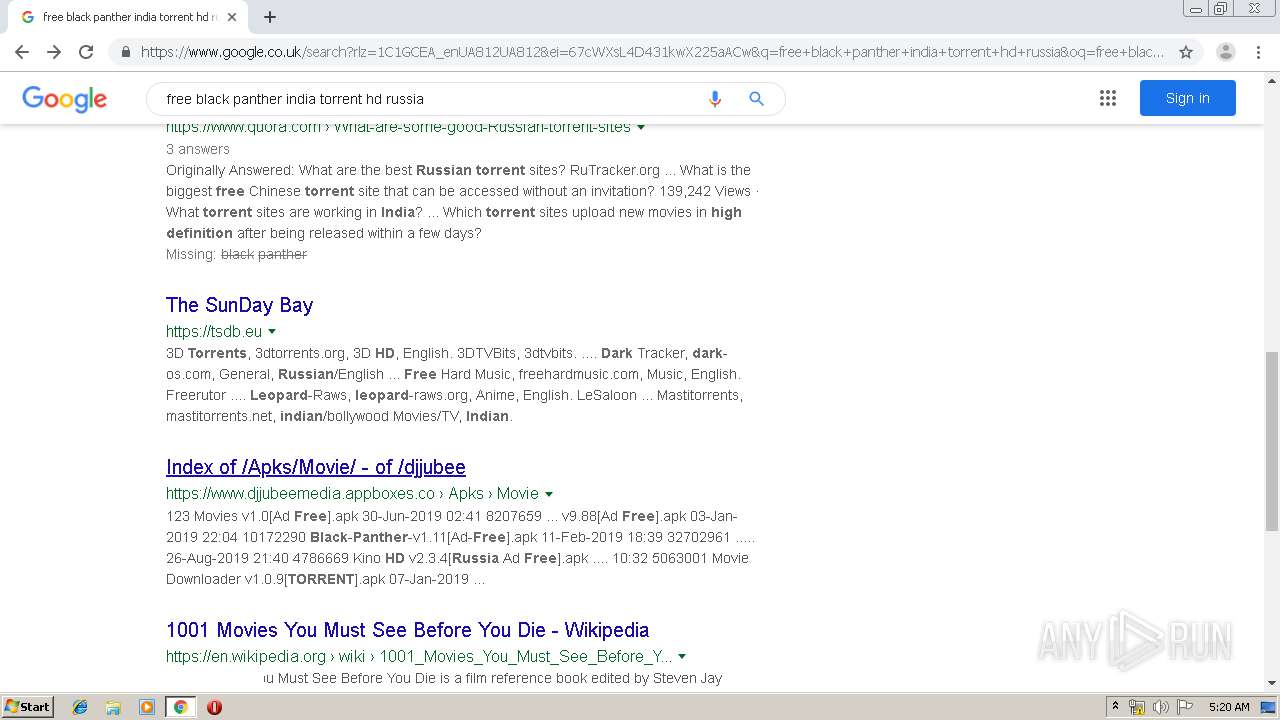Open a new tab with plus button
The height and width of the screenshot is (720, 1280).
click(270, 17)
